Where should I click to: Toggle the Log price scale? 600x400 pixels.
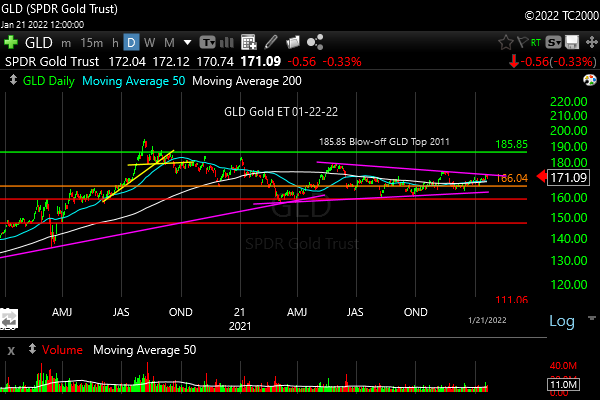click(x=562, y=321)
